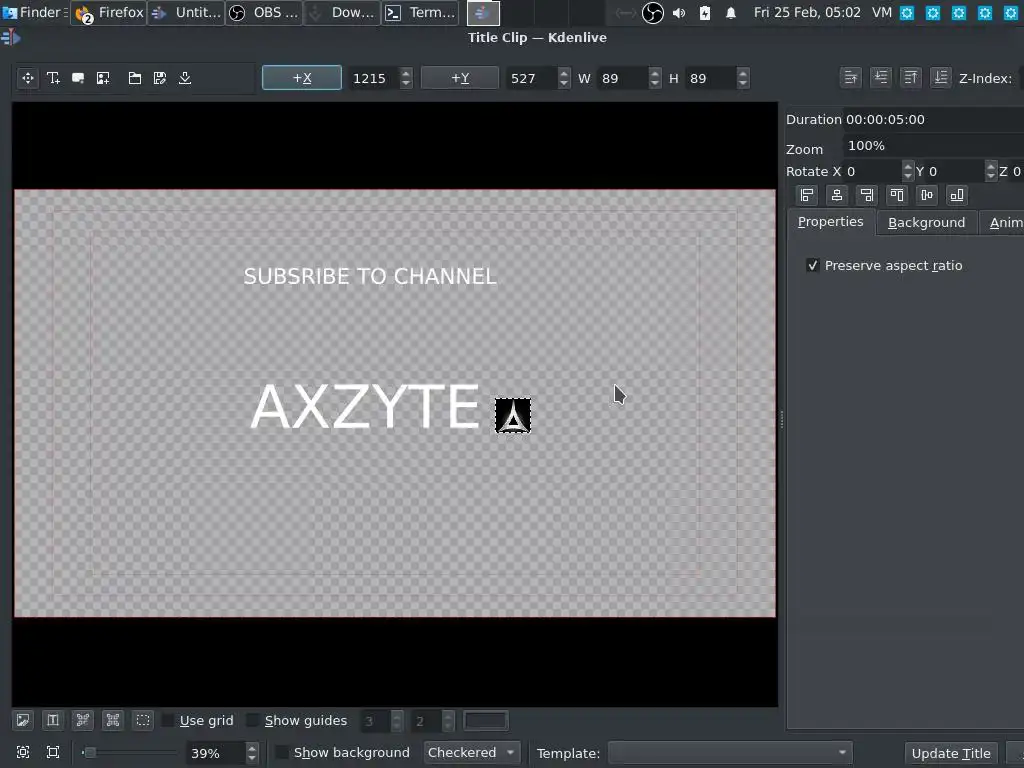Click the guides color swatch
Viewport: 1024px width, 768px height.
click(485, 721)
